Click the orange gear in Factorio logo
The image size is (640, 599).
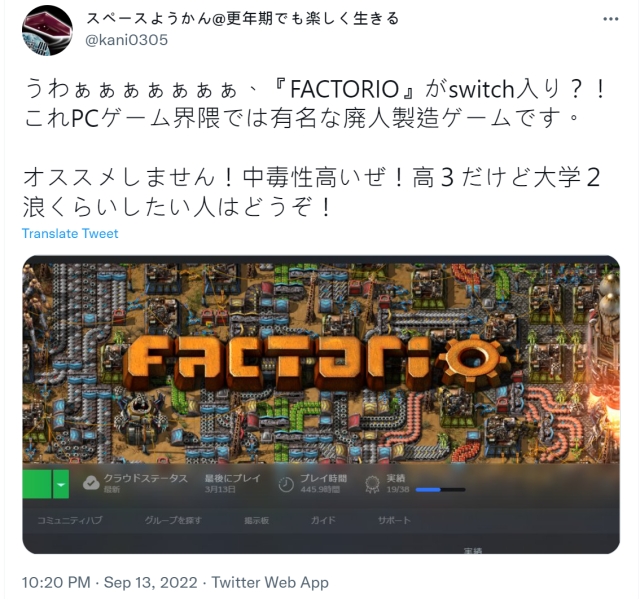coord(474,359)
